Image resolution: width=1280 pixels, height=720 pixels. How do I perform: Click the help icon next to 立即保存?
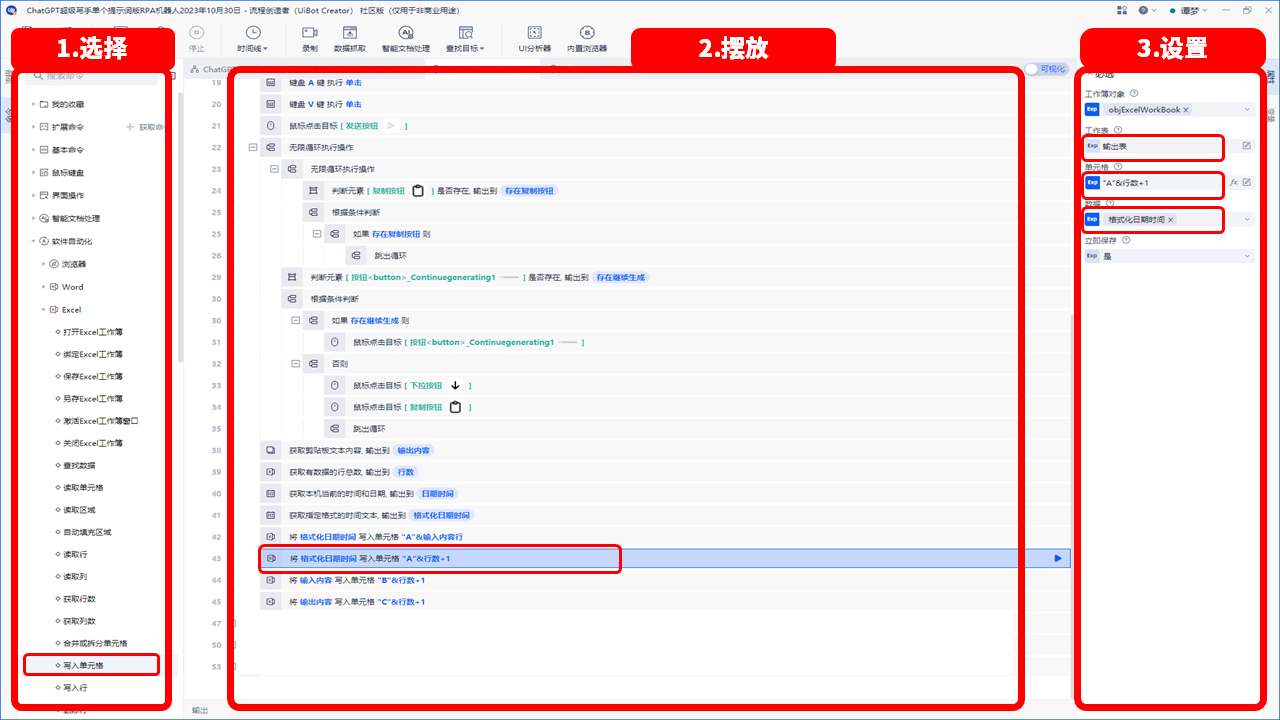1127,240
